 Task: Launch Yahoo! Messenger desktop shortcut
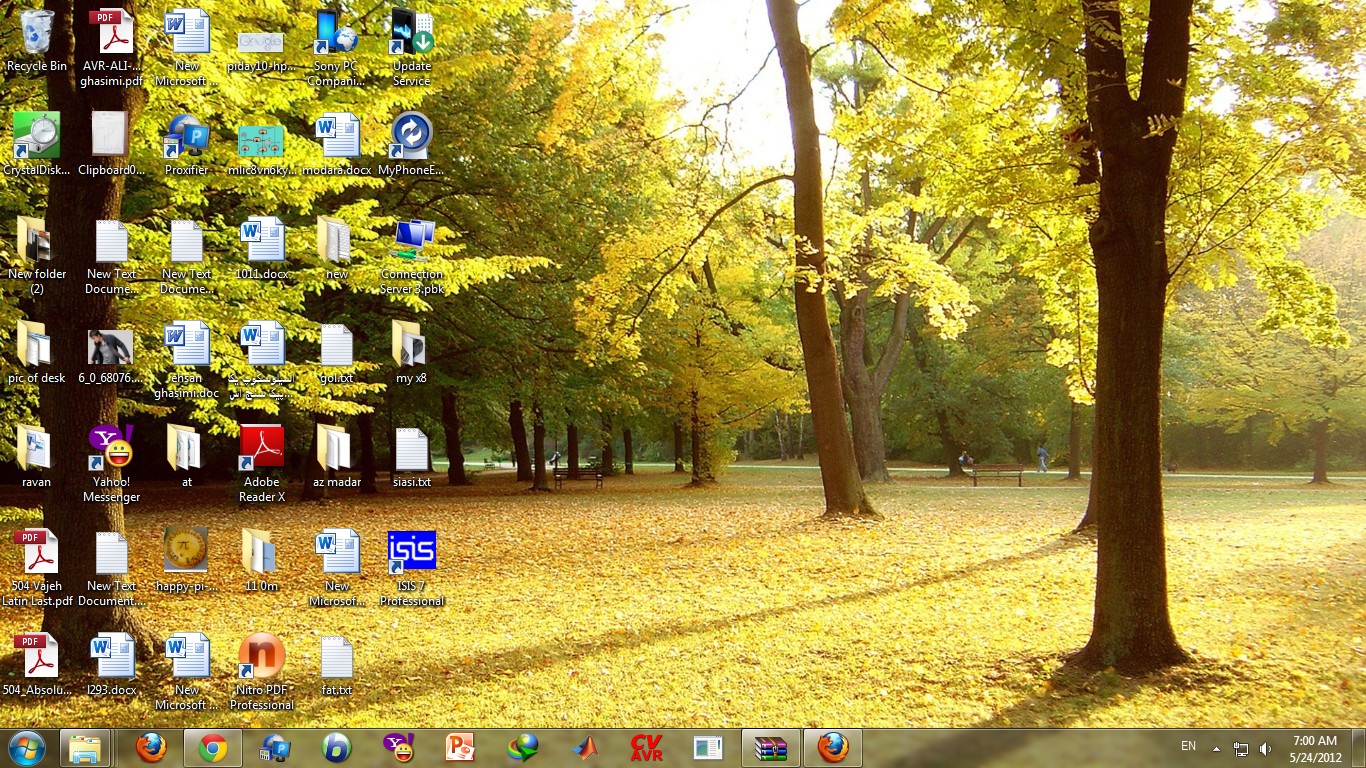pyautogui.click(x=112, y=463)
